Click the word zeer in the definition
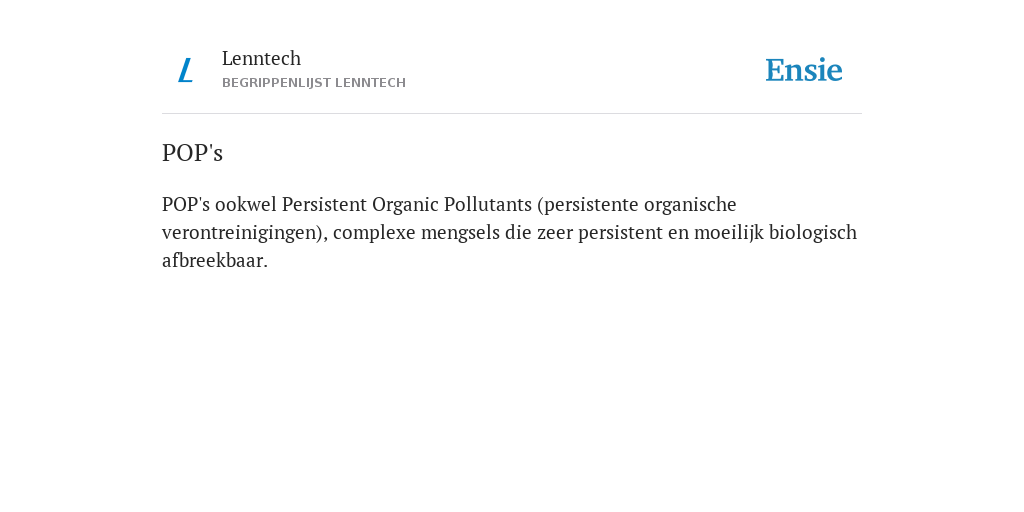1024x512 pixels. point(555,234)
